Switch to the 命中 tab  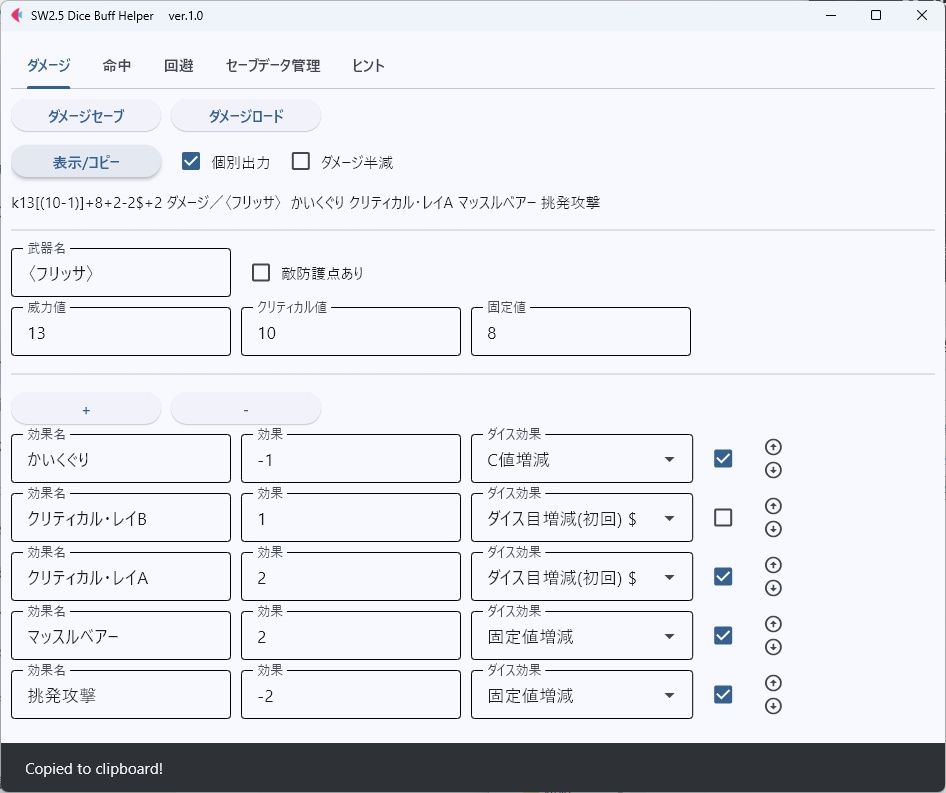point(117,65)
